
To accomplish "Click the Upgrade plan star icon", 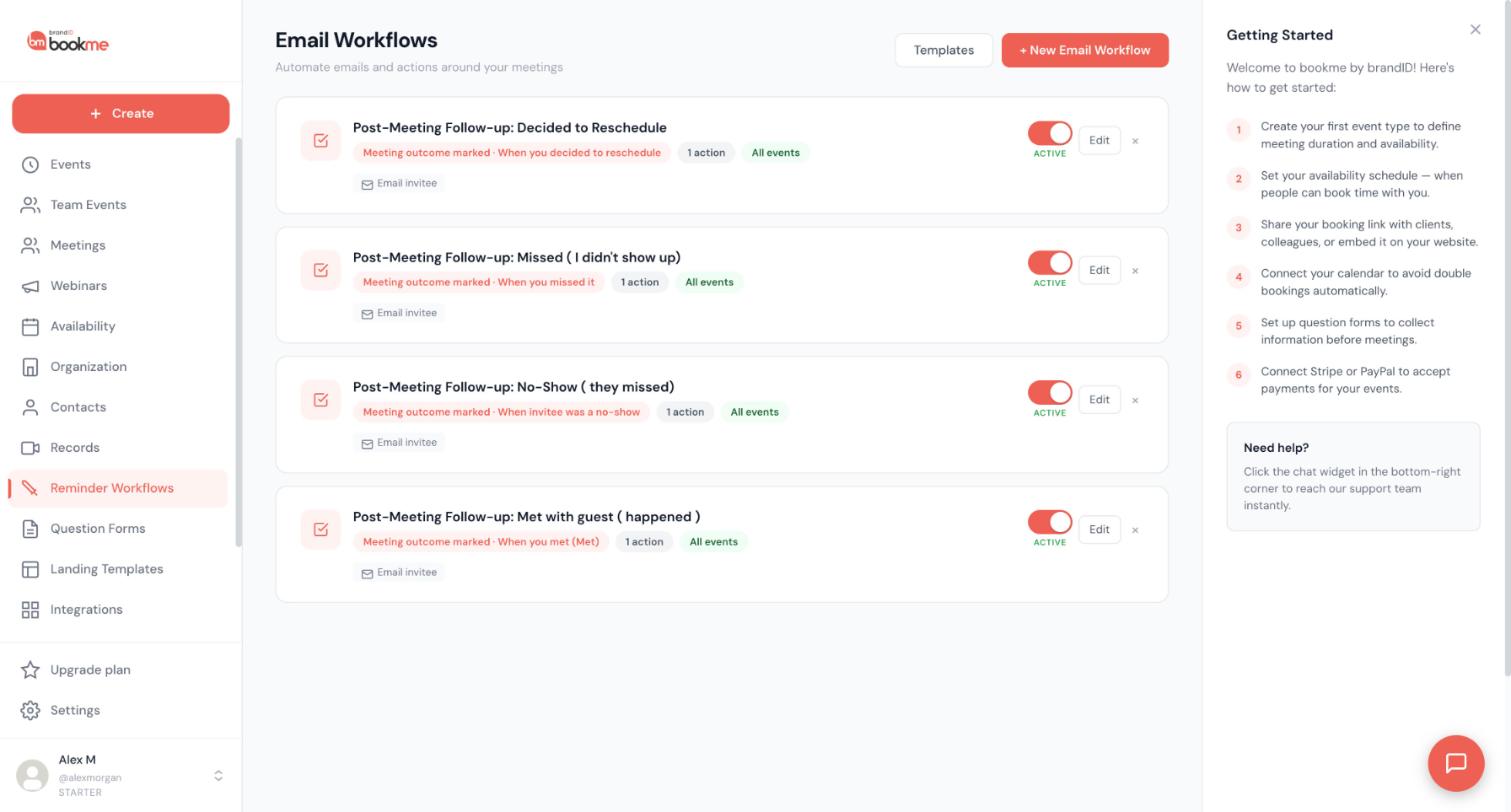I will [x=30, y=670].
